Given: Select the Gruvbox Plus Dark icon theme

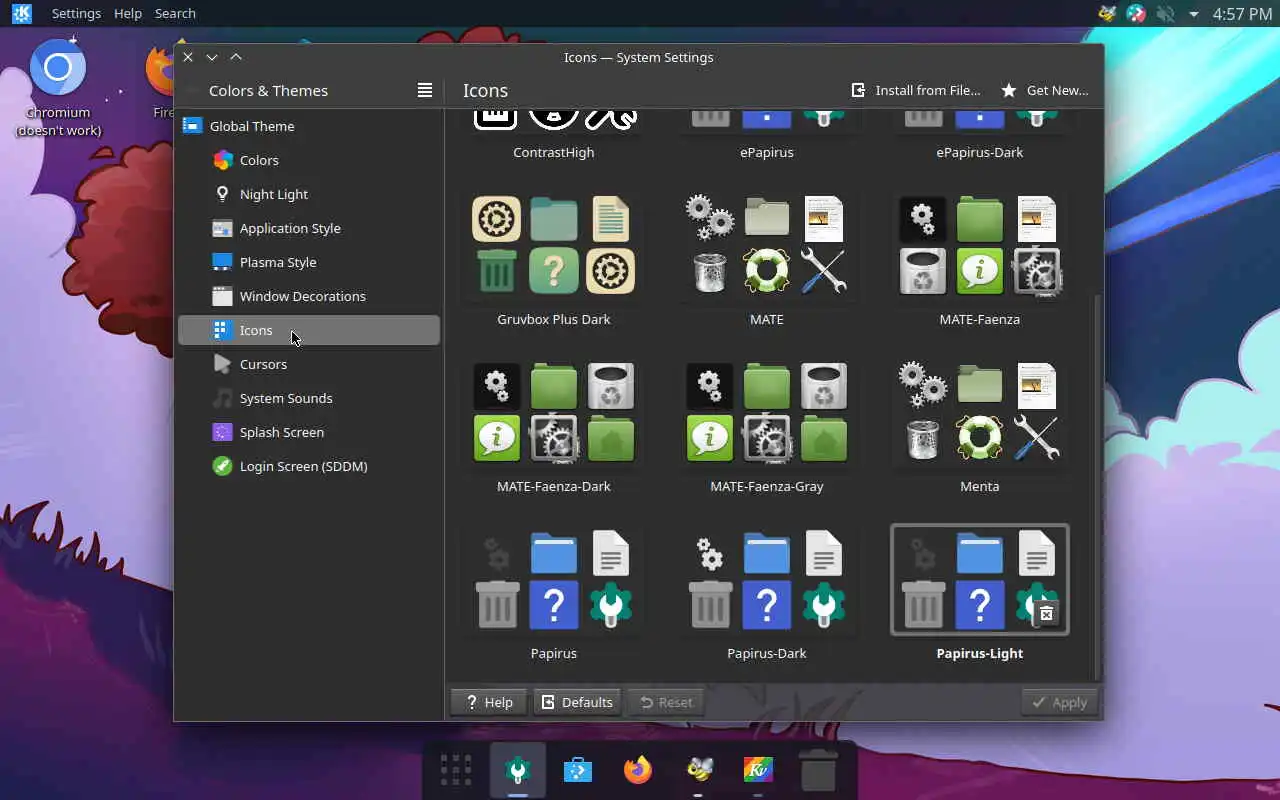Looking at the screenshot, I should pyautogui.click(x=553, y=260).
